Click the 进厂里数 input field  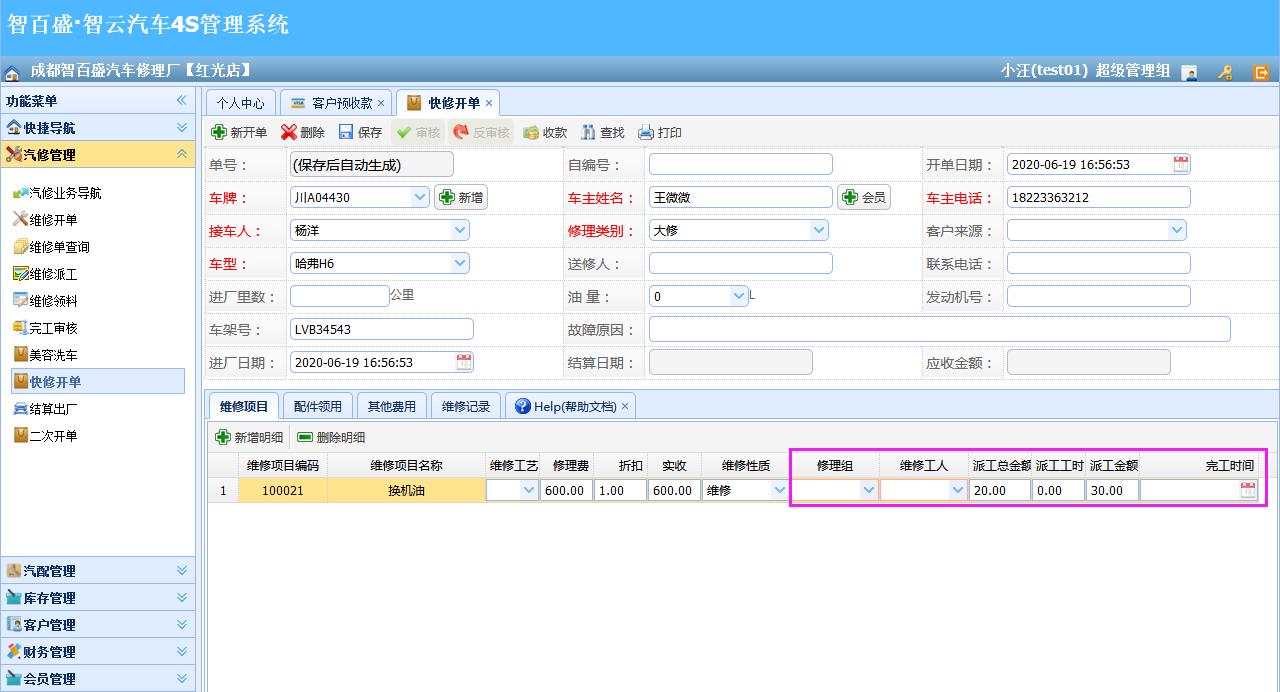pos(339,296)
